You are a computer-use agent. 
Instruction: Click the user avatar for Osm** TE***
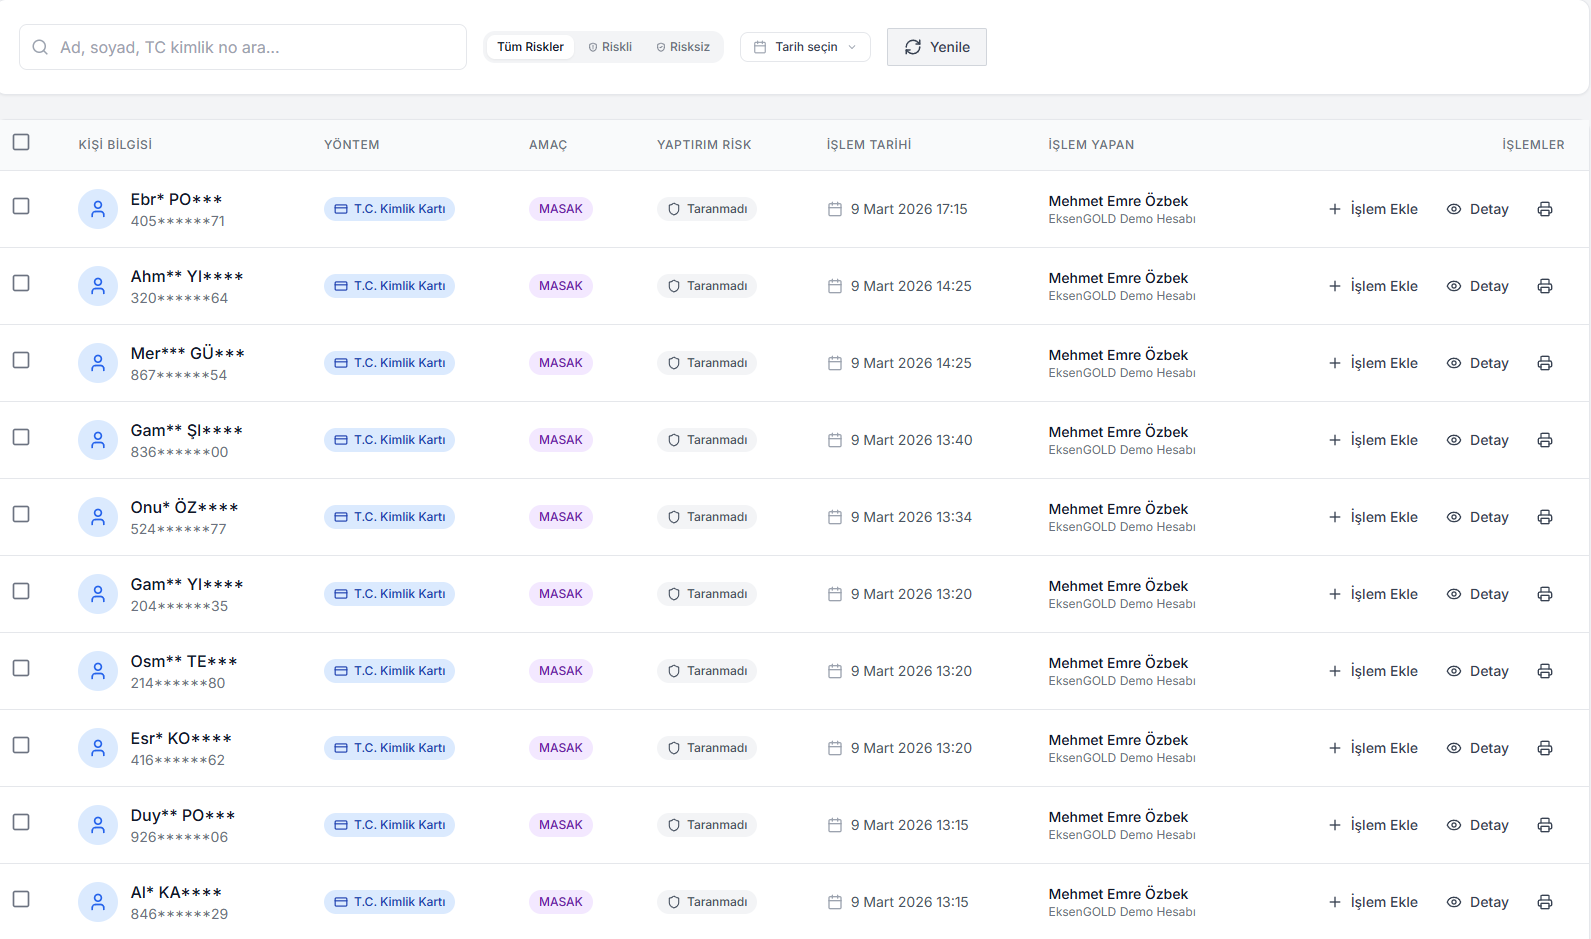point(98,671)
